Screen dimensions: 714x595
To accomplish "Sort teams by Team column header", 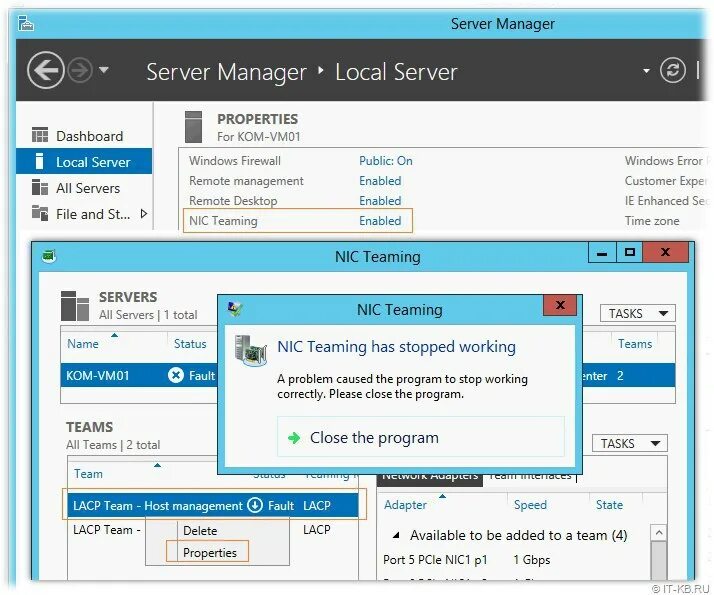I will point(88,474).
